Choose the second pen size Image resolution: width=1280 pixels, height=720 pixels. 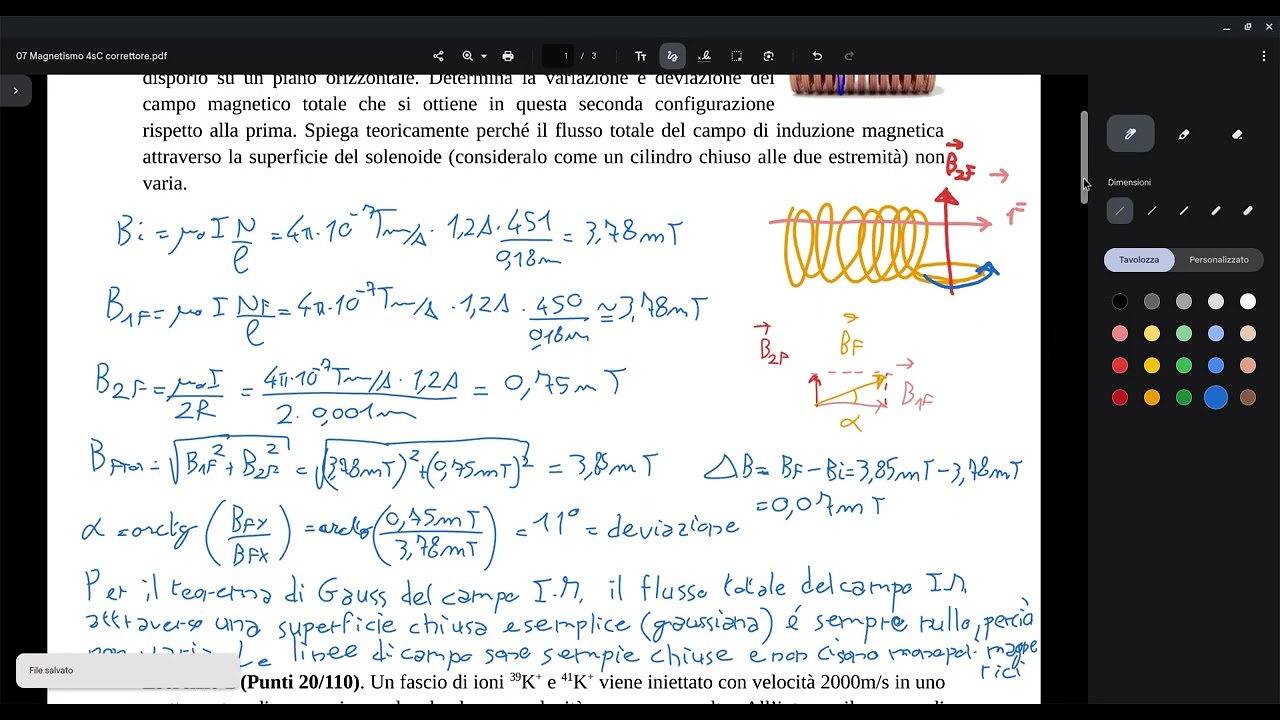click(x=1152, y=211)
